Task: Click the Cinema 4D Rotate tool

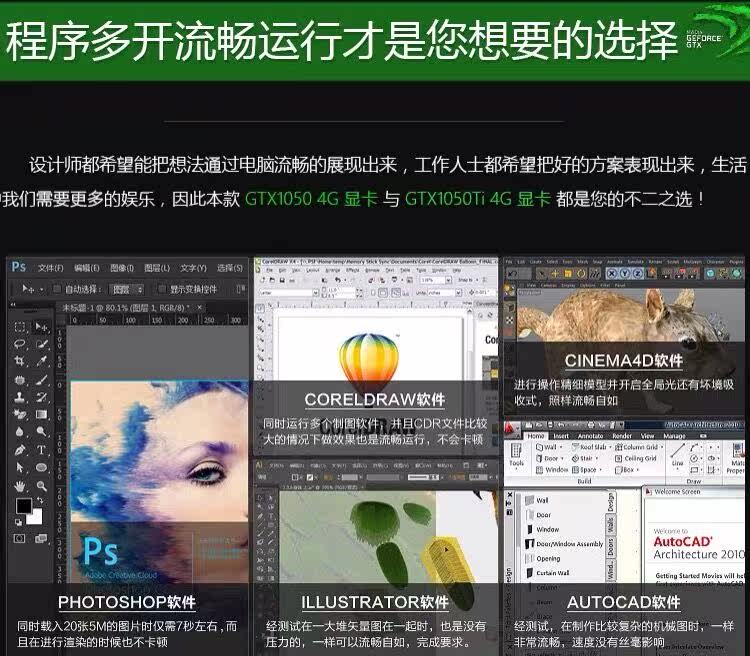Action: coord(581,274)
